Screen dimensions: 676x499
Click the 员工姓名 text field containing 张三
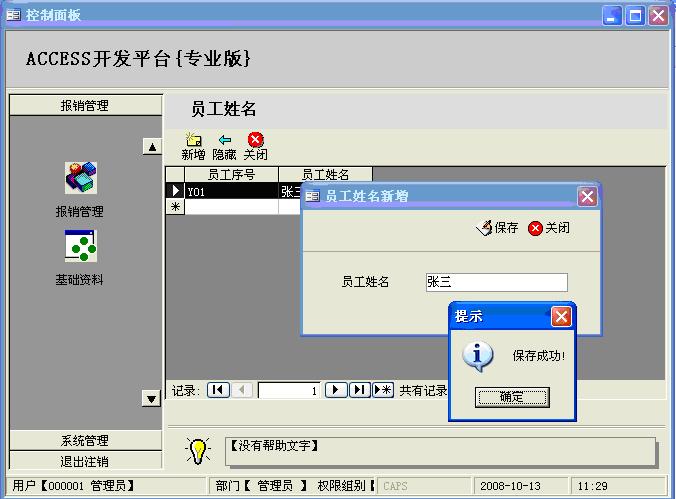click(497, 282)
